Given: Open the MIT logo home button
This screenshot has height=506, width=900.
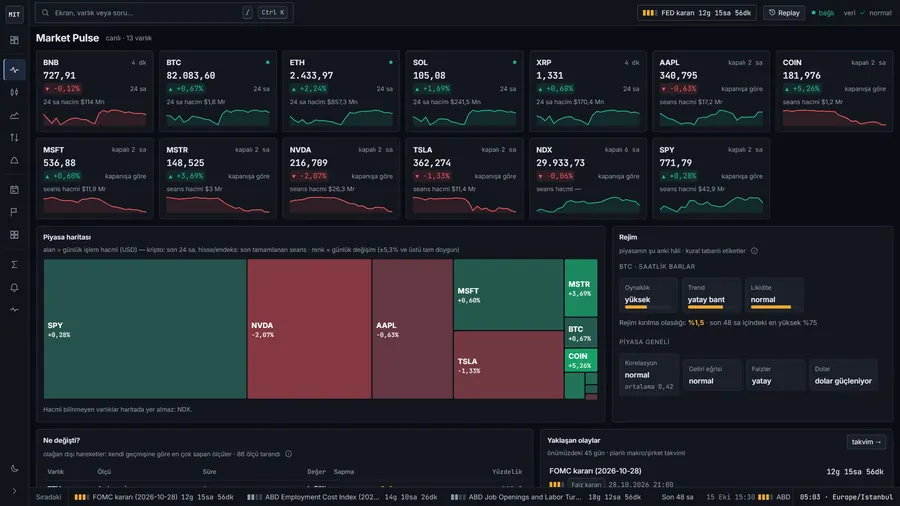Looking at the screenshot, I should tap(14, 14).
